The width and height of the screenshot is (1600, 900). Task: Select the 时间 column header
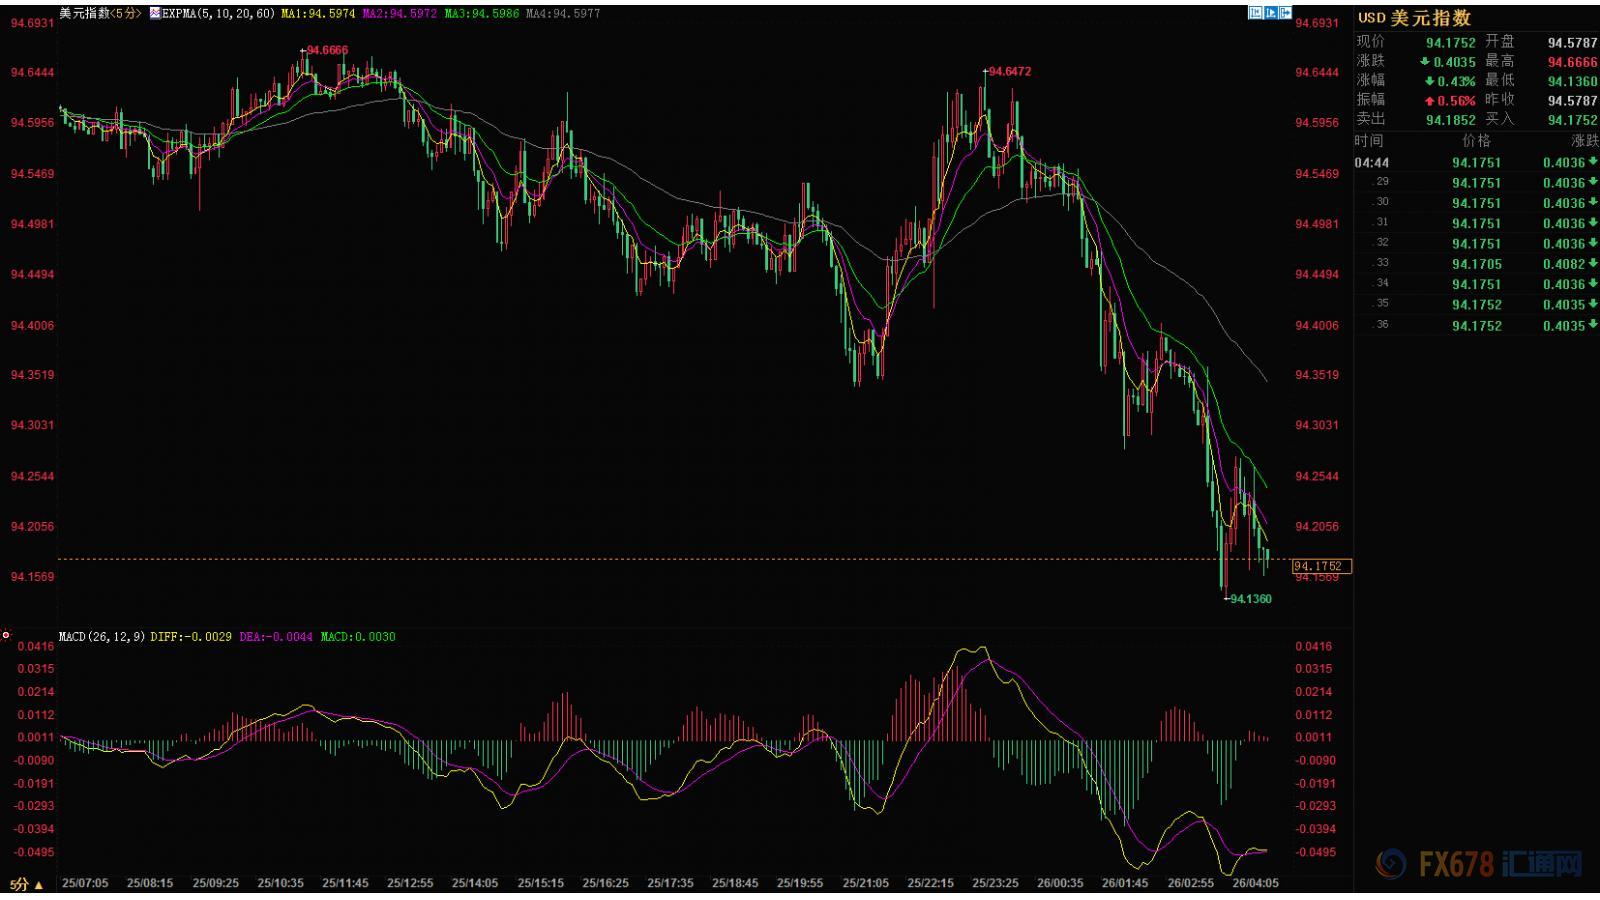[1369, 141]
